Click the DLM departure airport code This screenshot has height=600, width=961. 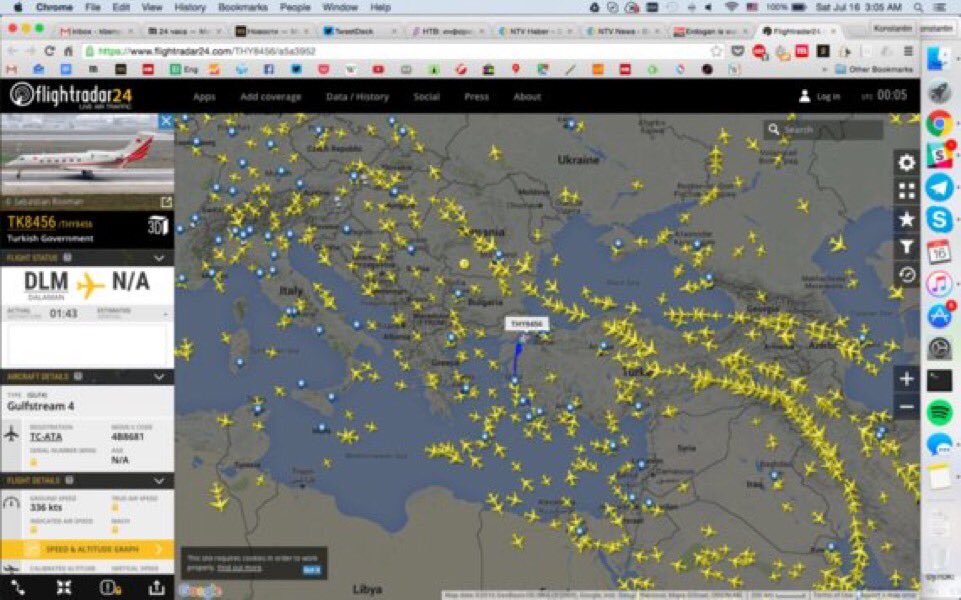(46, 281)
